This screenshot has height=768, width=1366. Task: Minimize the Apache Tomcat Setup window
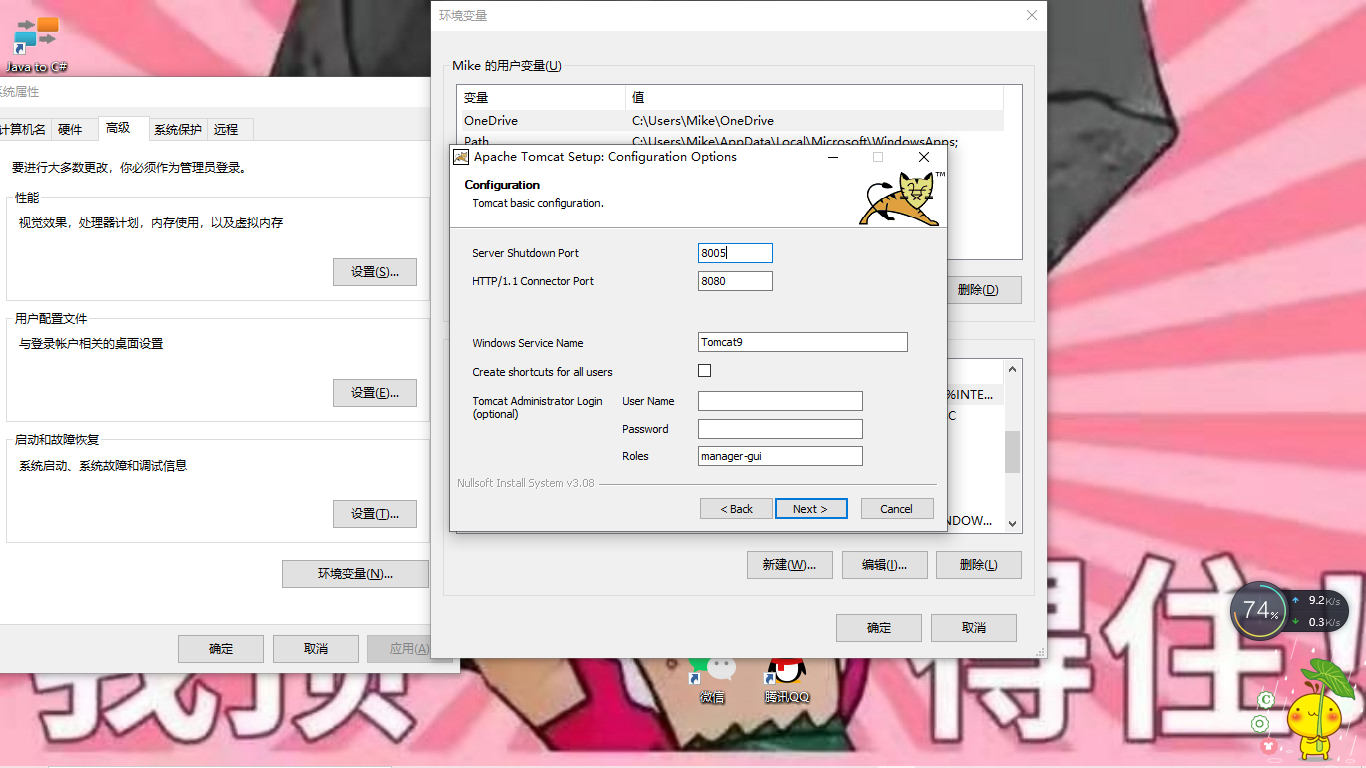coord(832,157)
